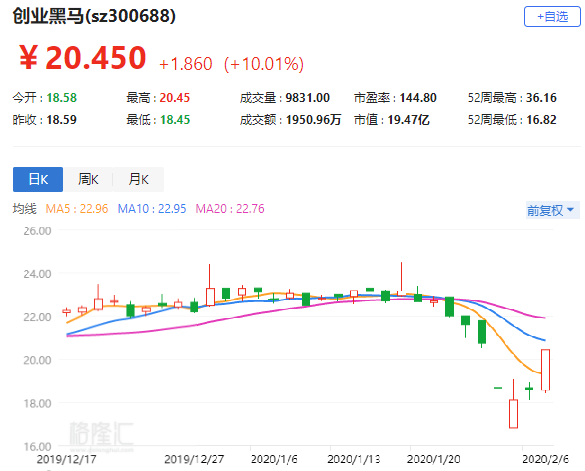585x471 pixels.
Task: Switch to 日K daily chart tab
Action: coord(38,180)
